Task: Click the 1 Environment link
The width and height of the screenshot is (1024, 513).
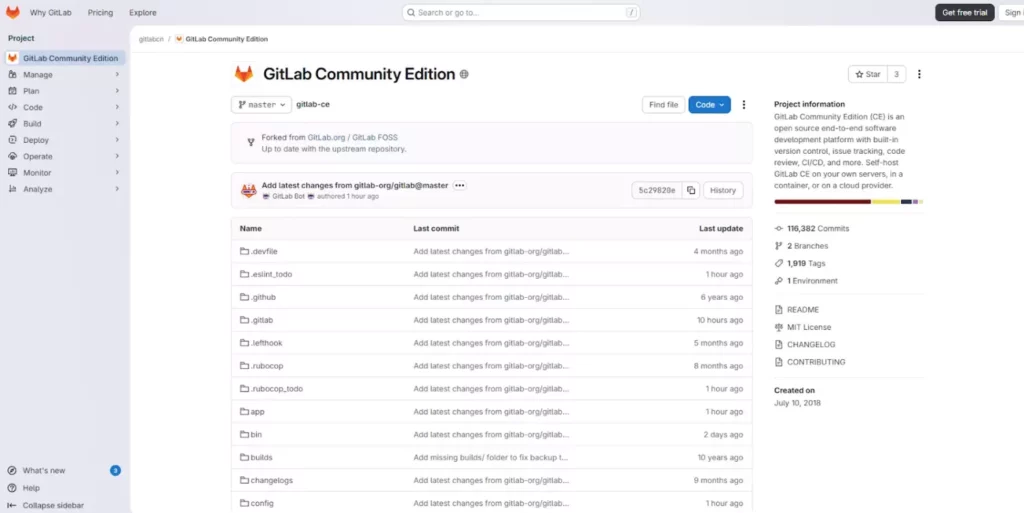Action: tap(812, 281)
